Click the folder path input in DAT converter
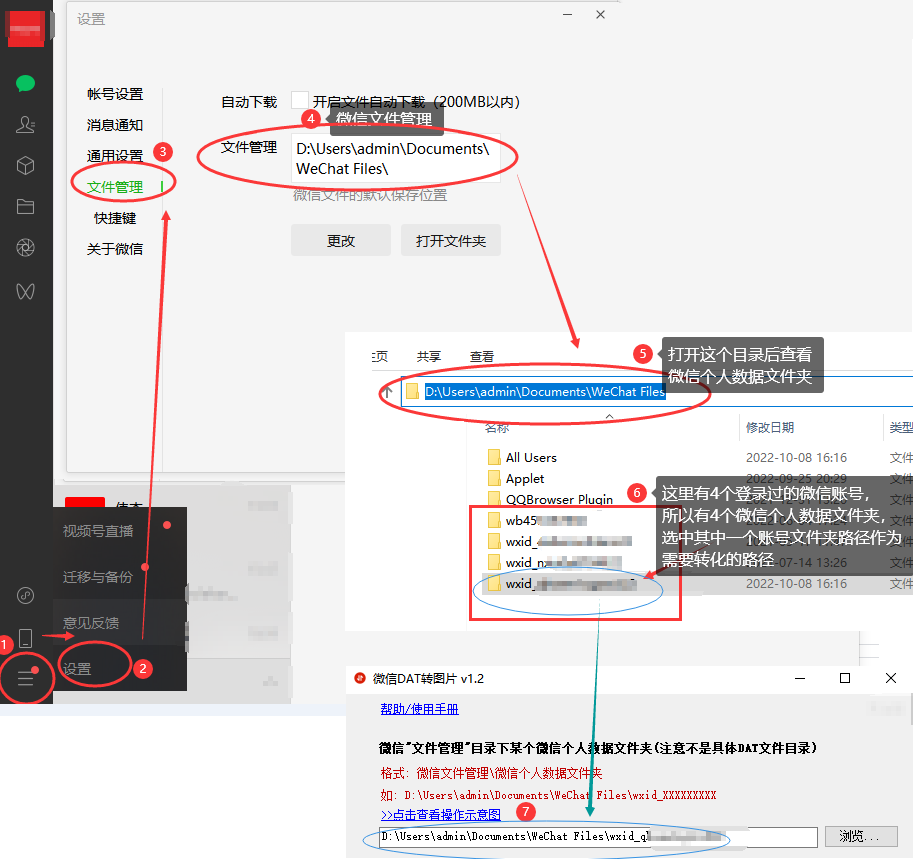913x859 pixels. [598, 836]
